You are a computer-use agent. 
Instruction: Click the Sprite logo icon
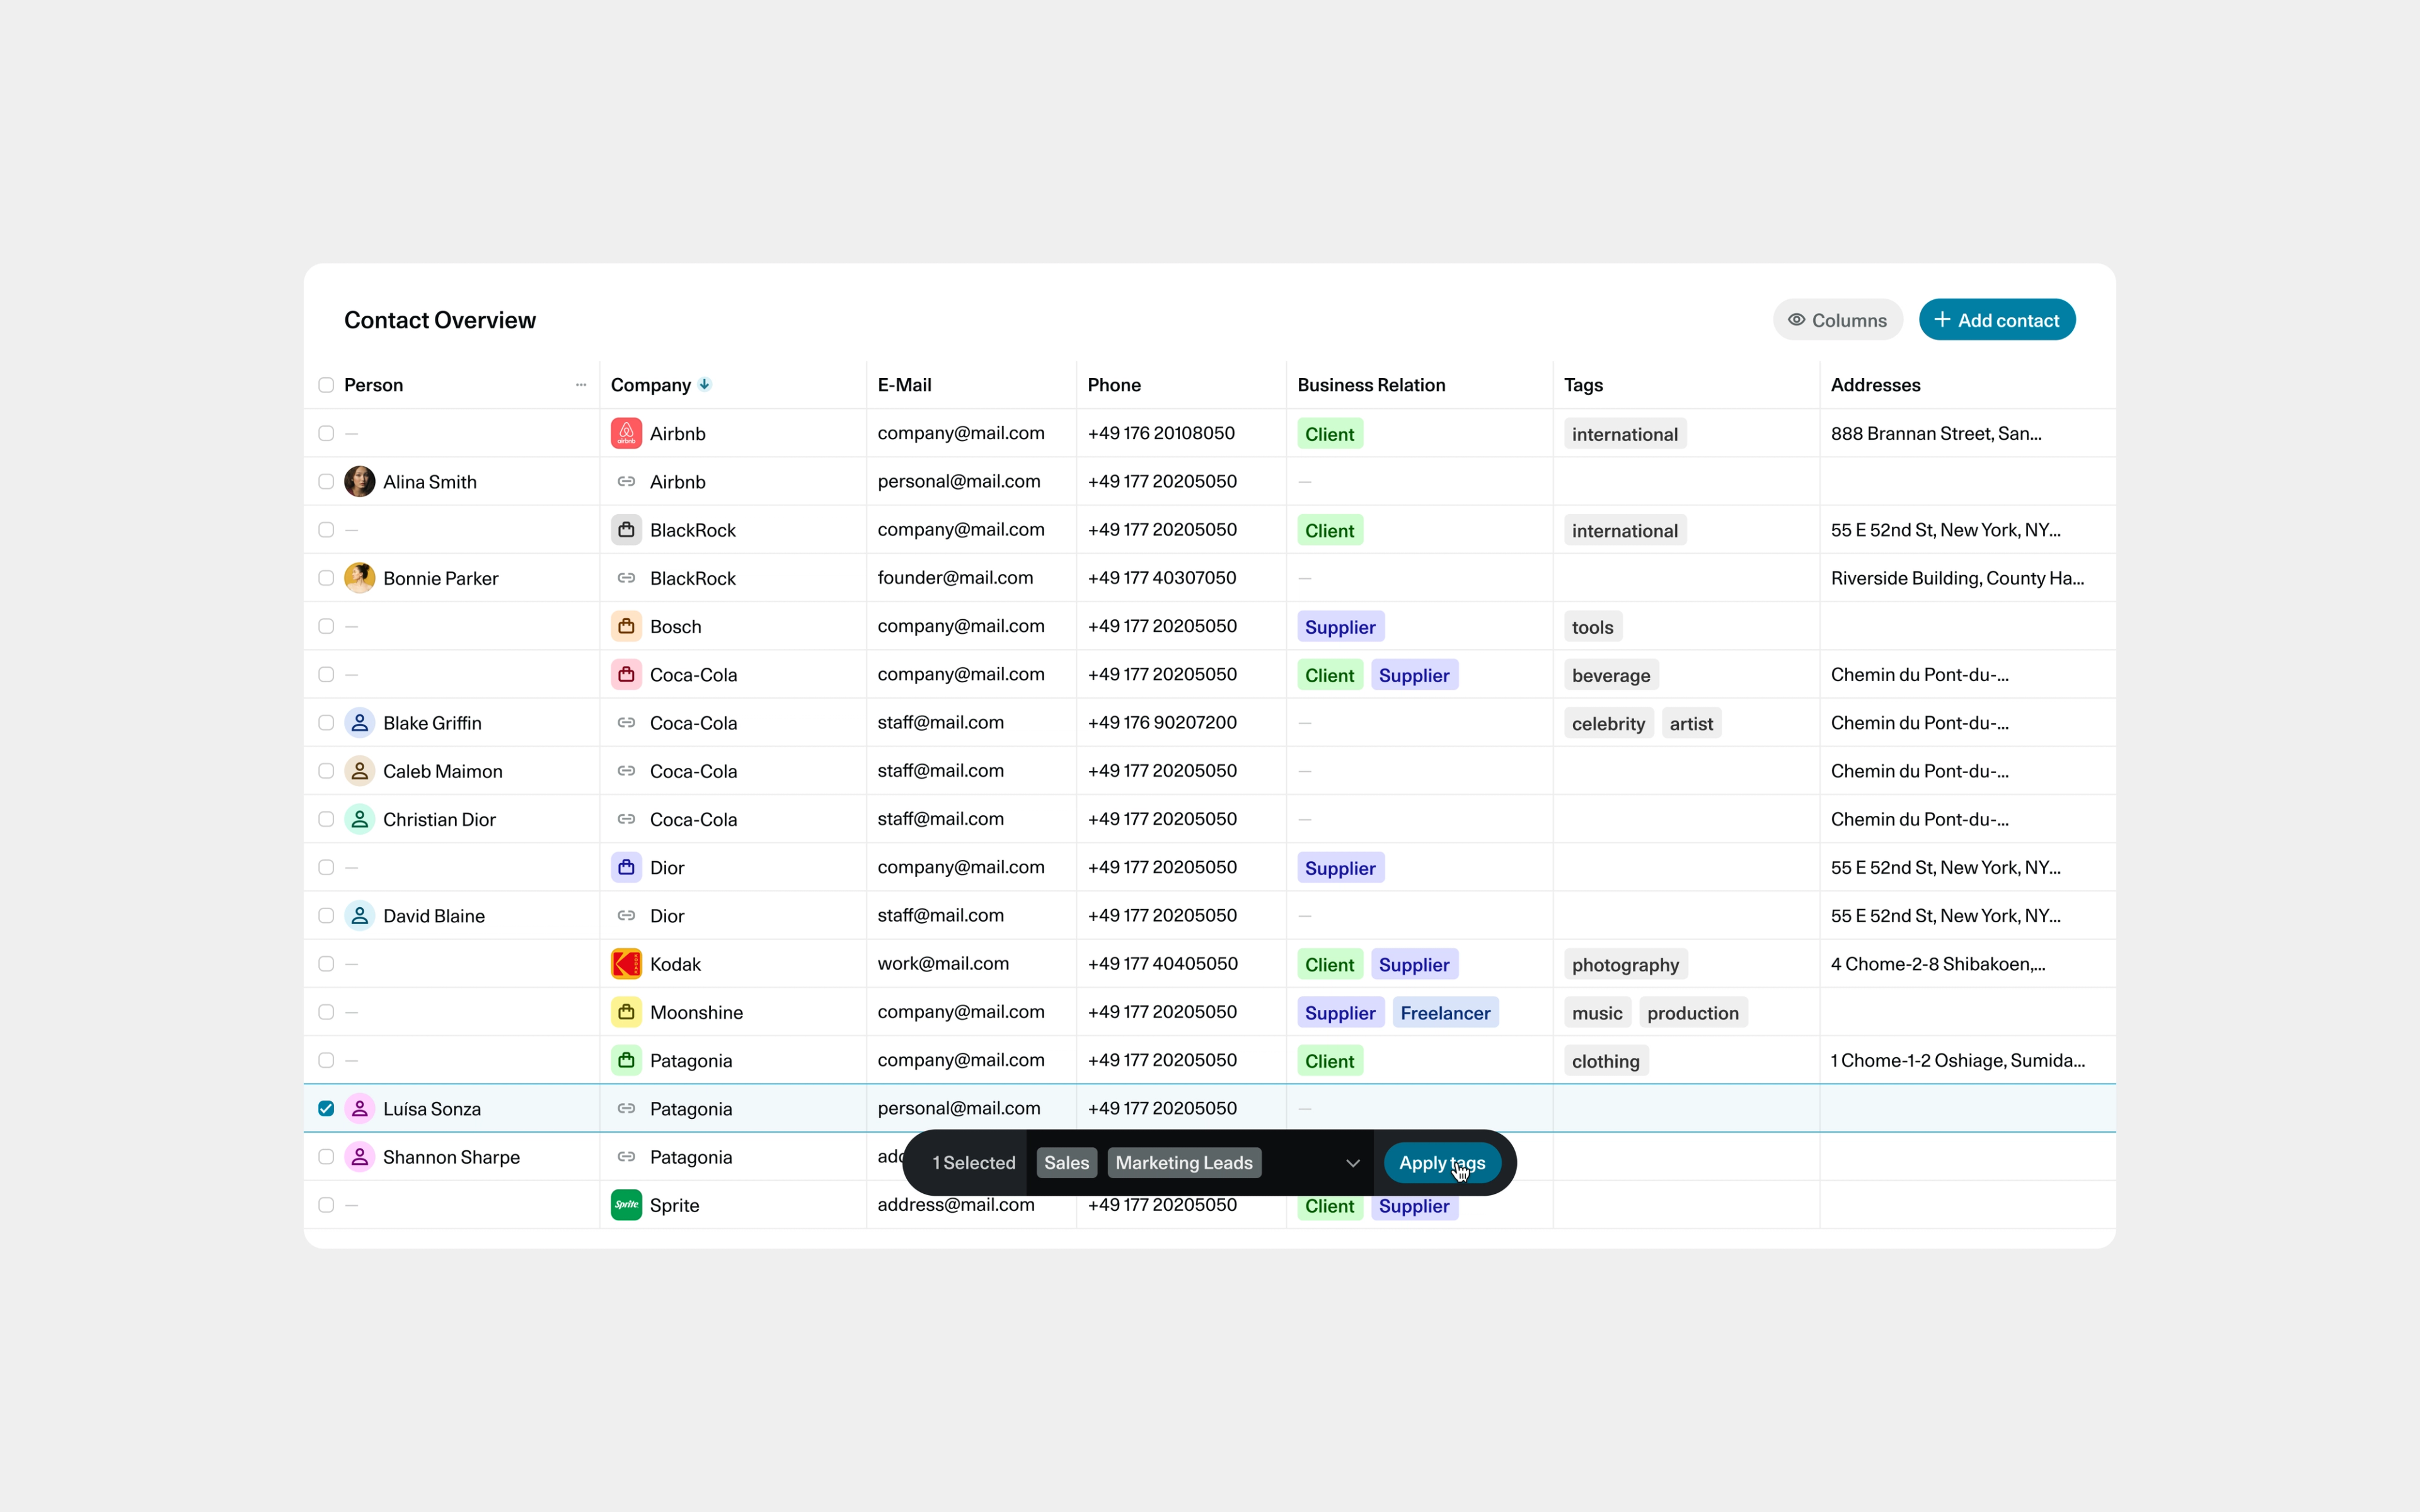(626, 1205)
